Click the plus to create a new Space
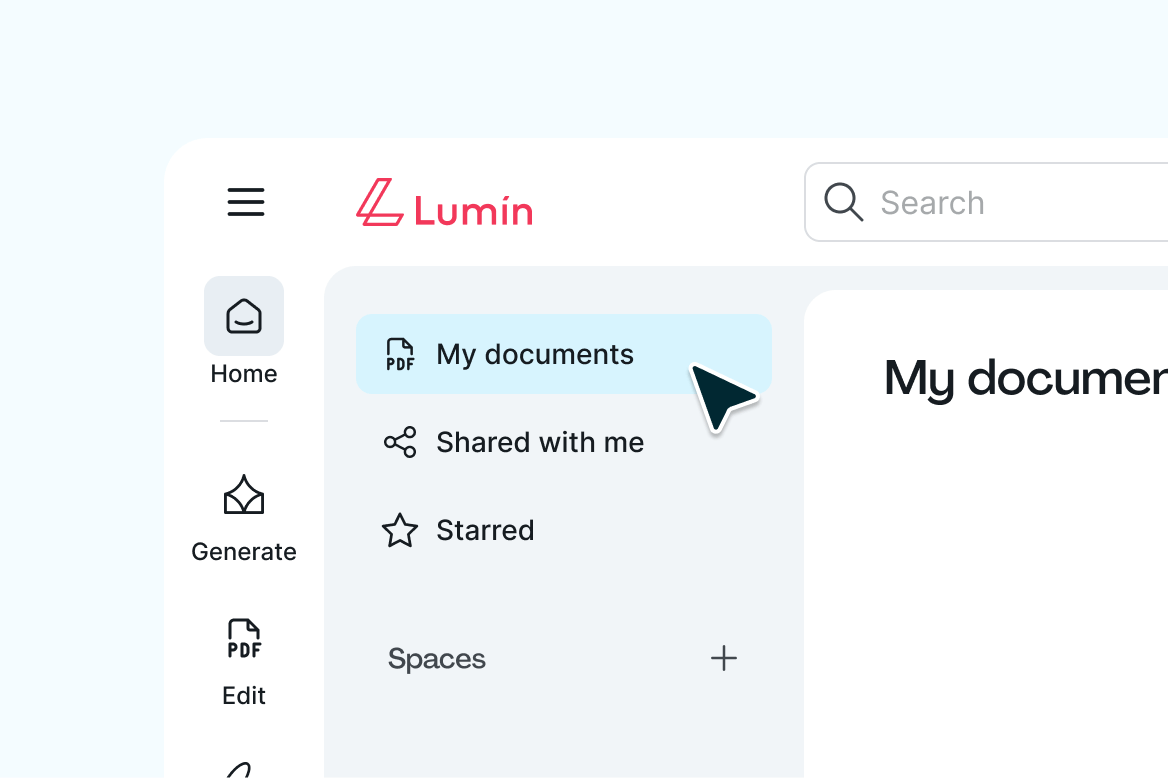Viewport: 1168px width, 778px height. click(723, 658)
